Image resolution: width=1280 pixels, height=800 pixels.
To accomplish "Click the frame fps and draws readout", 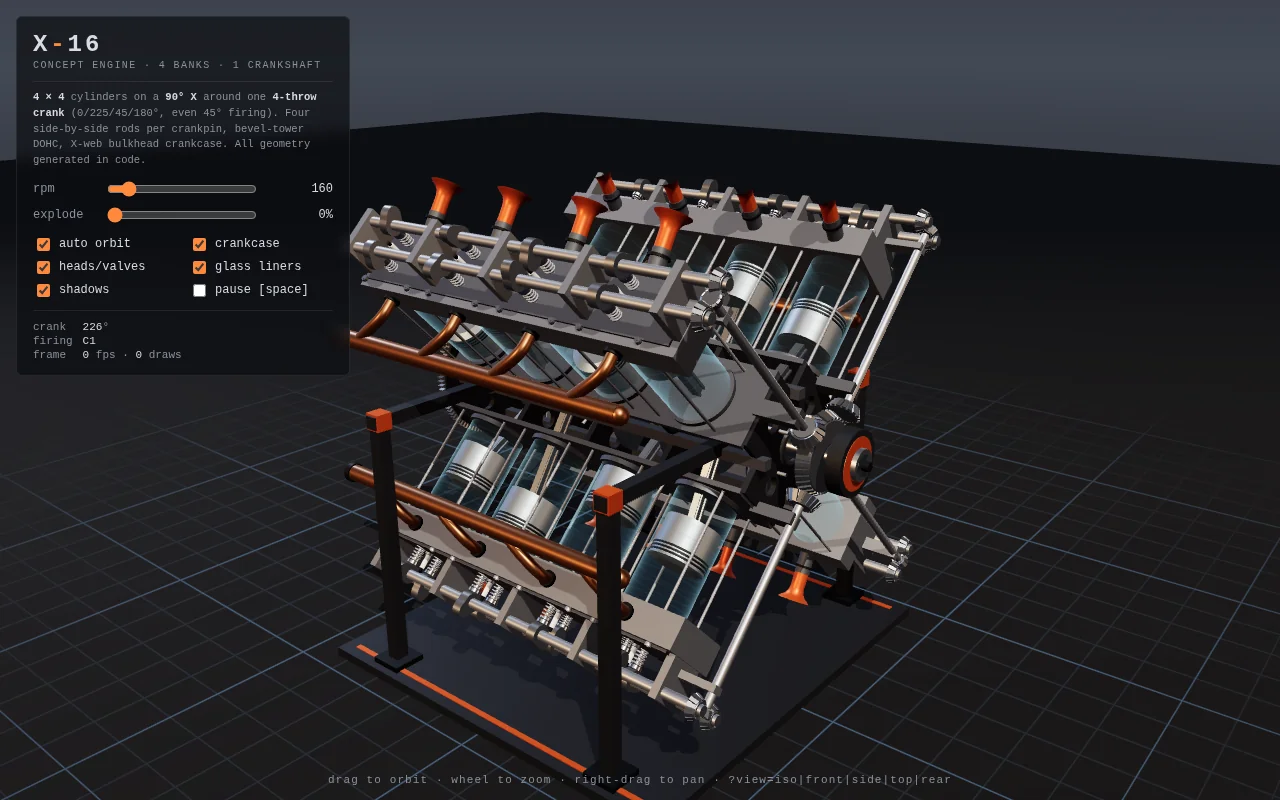I will (132, 355).
